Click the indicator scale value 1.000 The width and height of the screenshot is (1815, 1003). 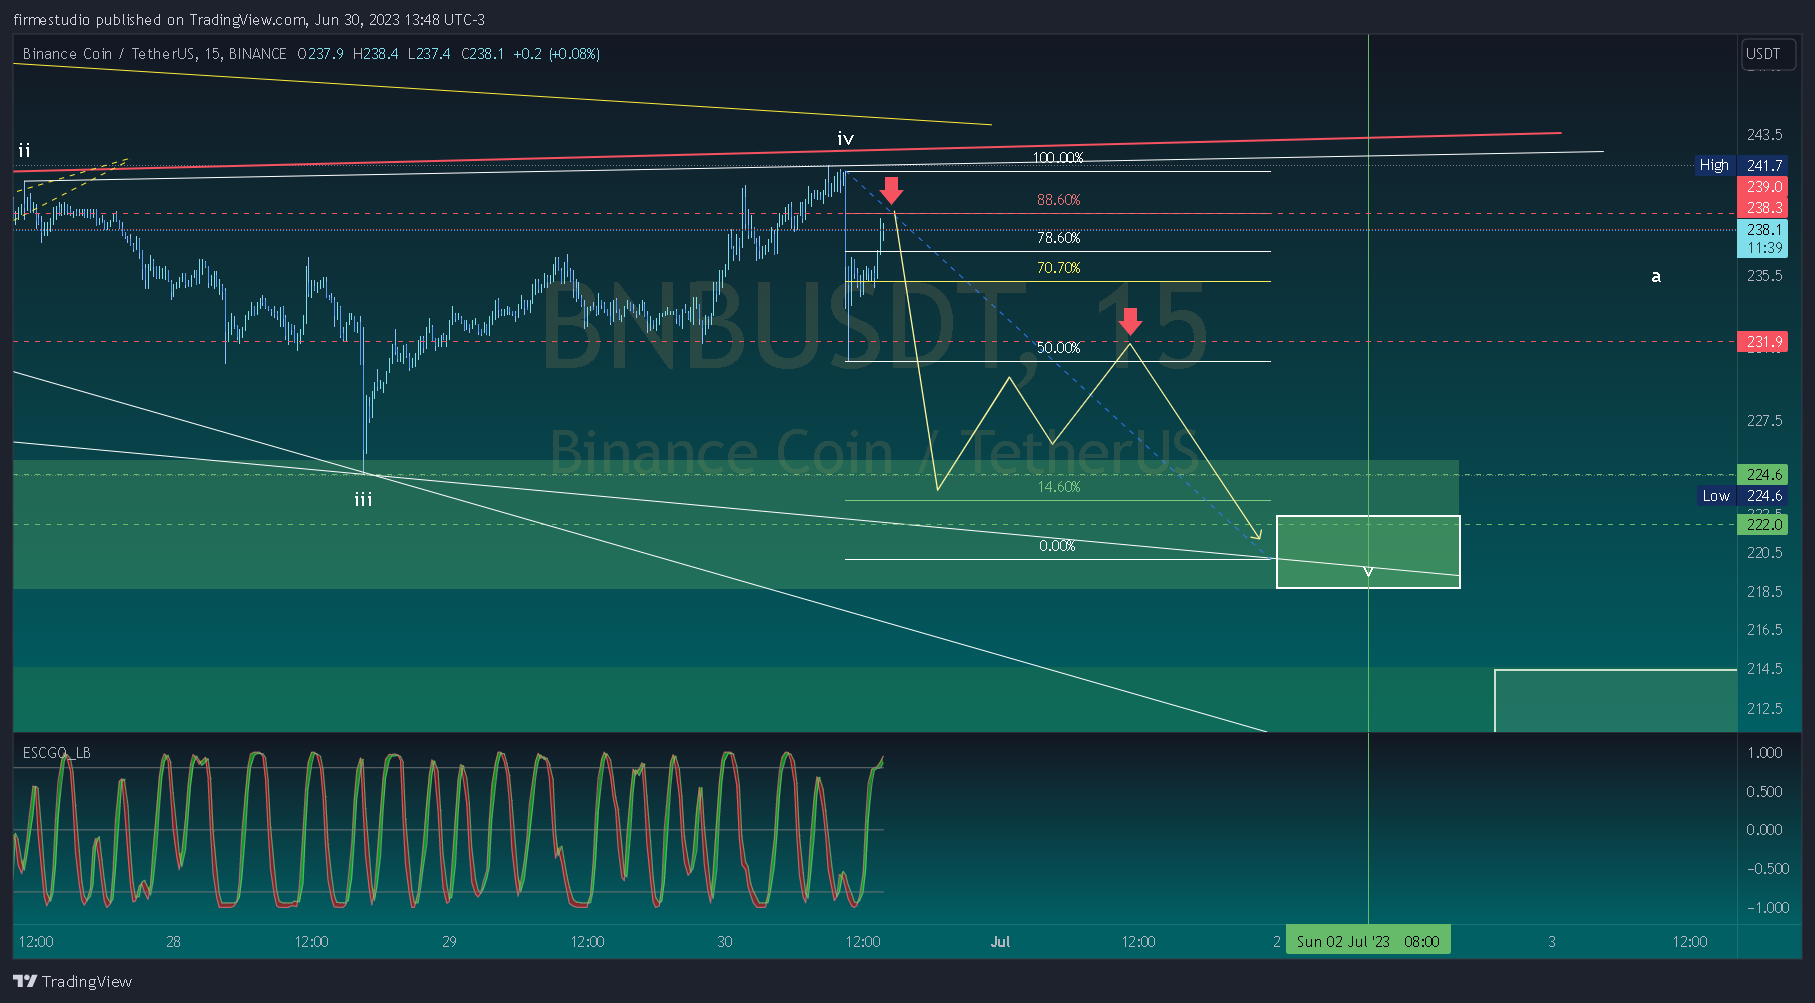pos(1764,753)
